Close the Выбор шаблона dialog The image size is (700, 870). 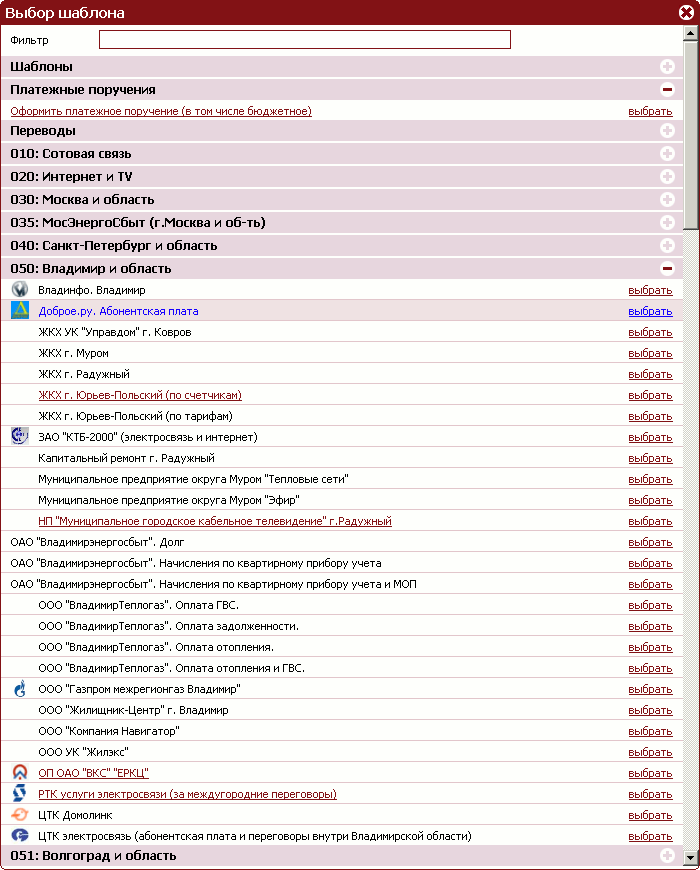[686, 12]
